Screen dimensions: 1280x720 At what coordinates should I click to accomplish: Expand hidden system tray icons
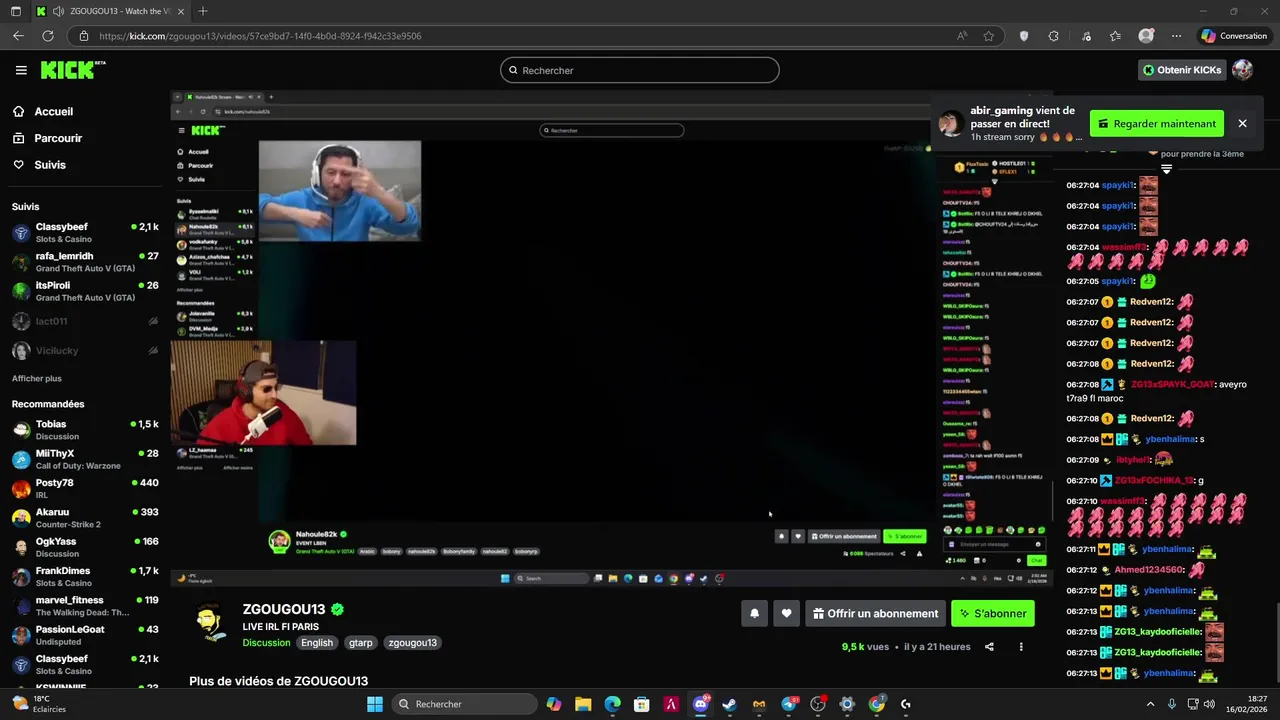[x=1150, y=704]
